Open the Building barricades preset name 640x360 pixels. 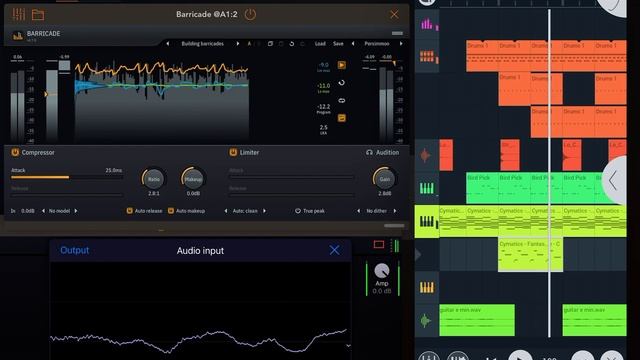click(202, 44)
